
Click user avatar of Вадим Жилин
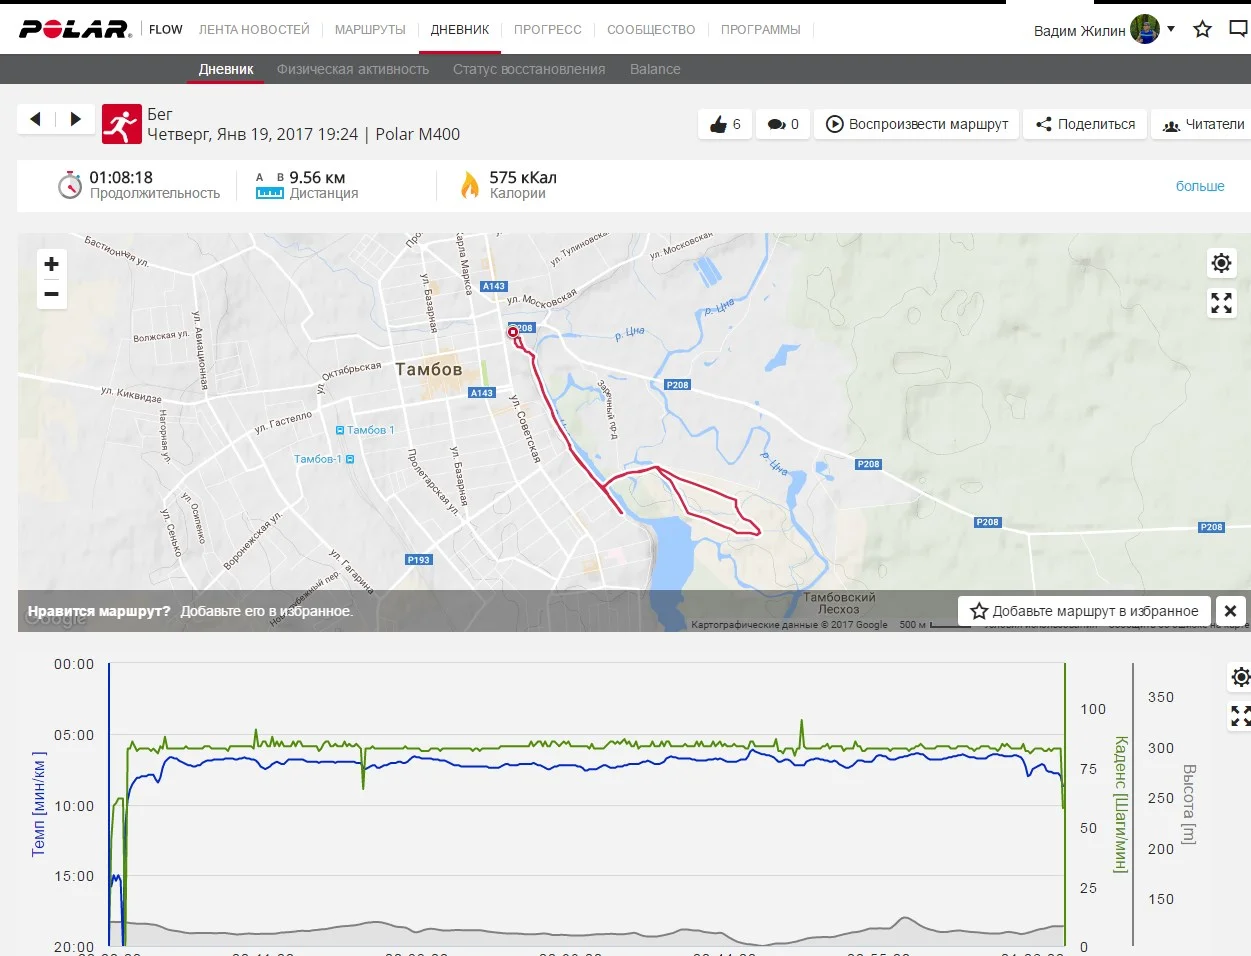point(1145,29)
